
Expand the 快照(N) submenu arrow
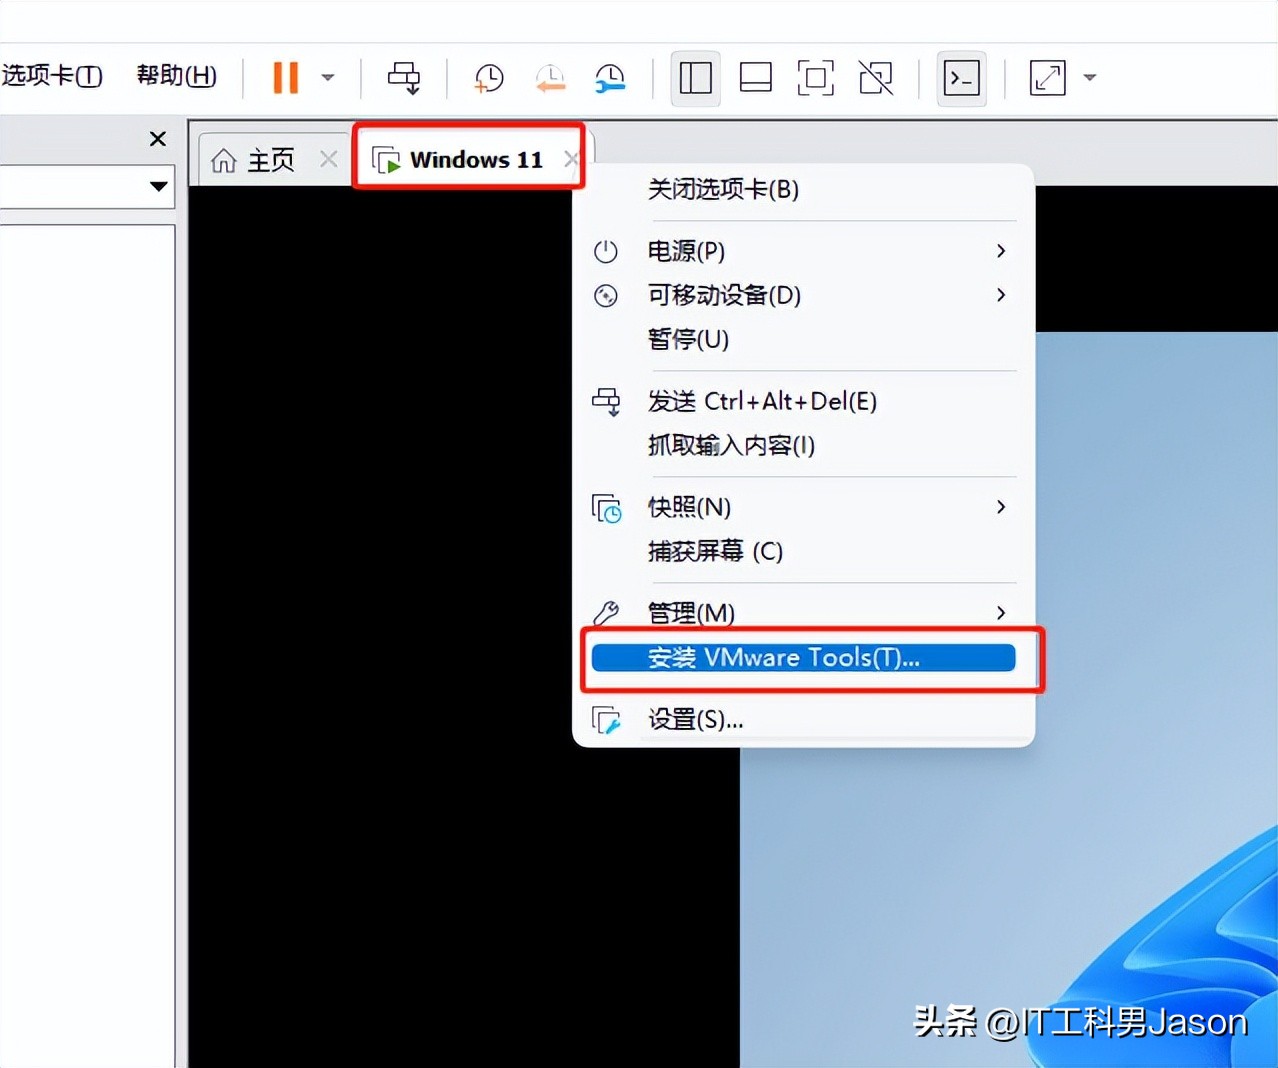(1001, 507)
